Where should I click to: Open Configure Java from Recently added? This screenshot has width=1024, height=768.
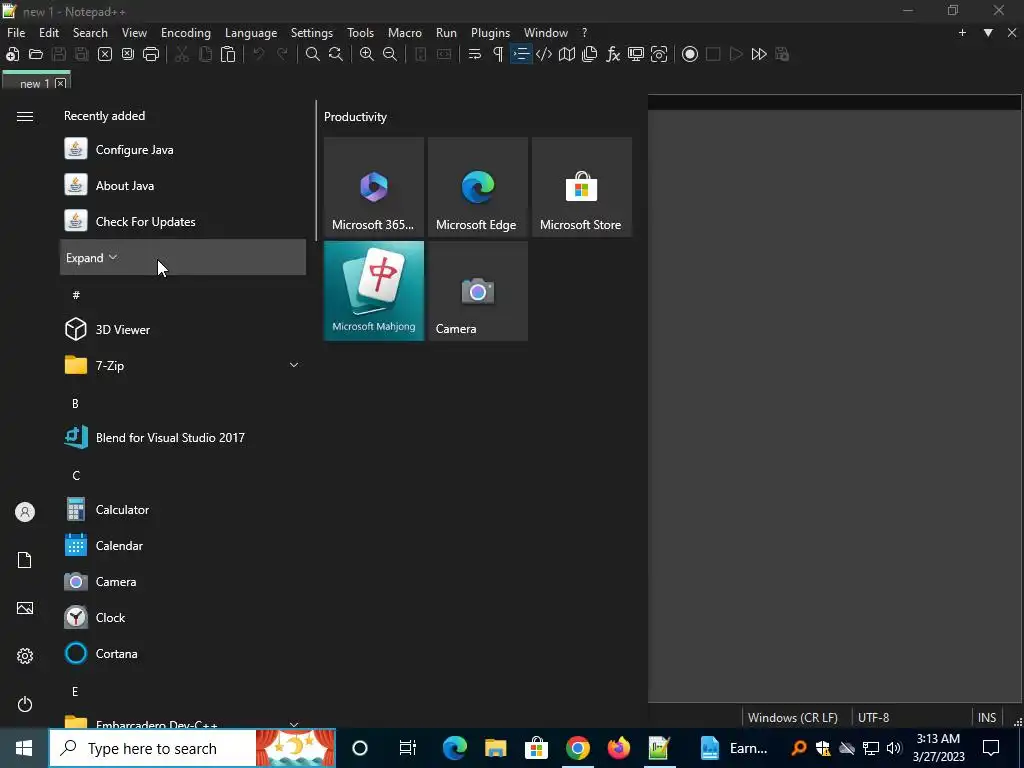coord(183,150)
